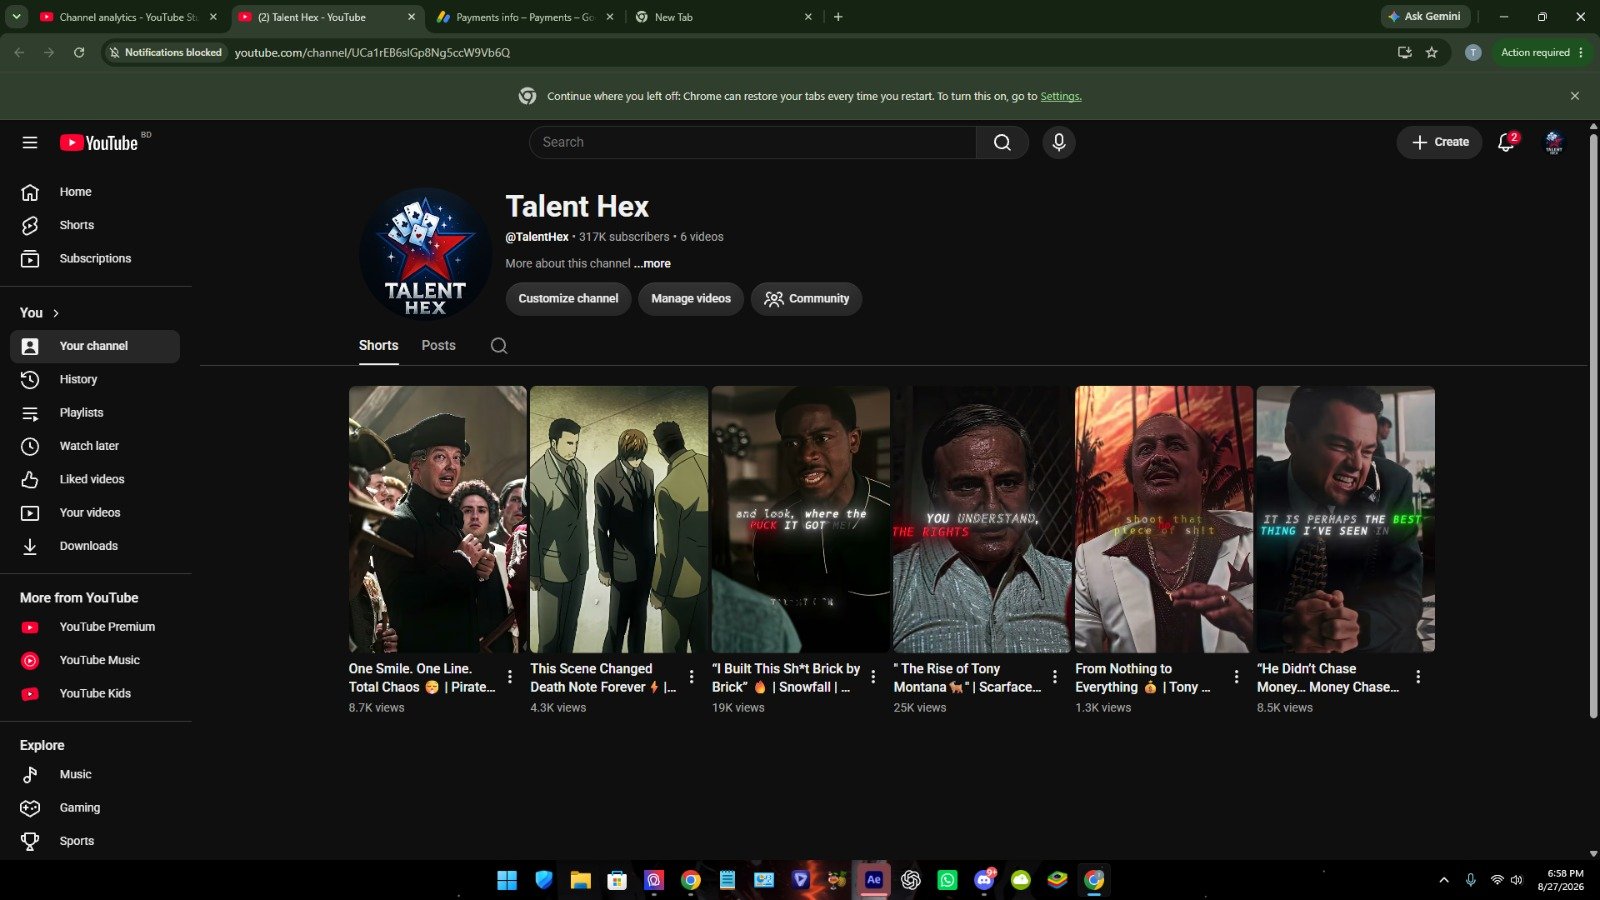The image size is (1600, 900).
Task: Select the Posts channel tab
Action: coord(438,345)
